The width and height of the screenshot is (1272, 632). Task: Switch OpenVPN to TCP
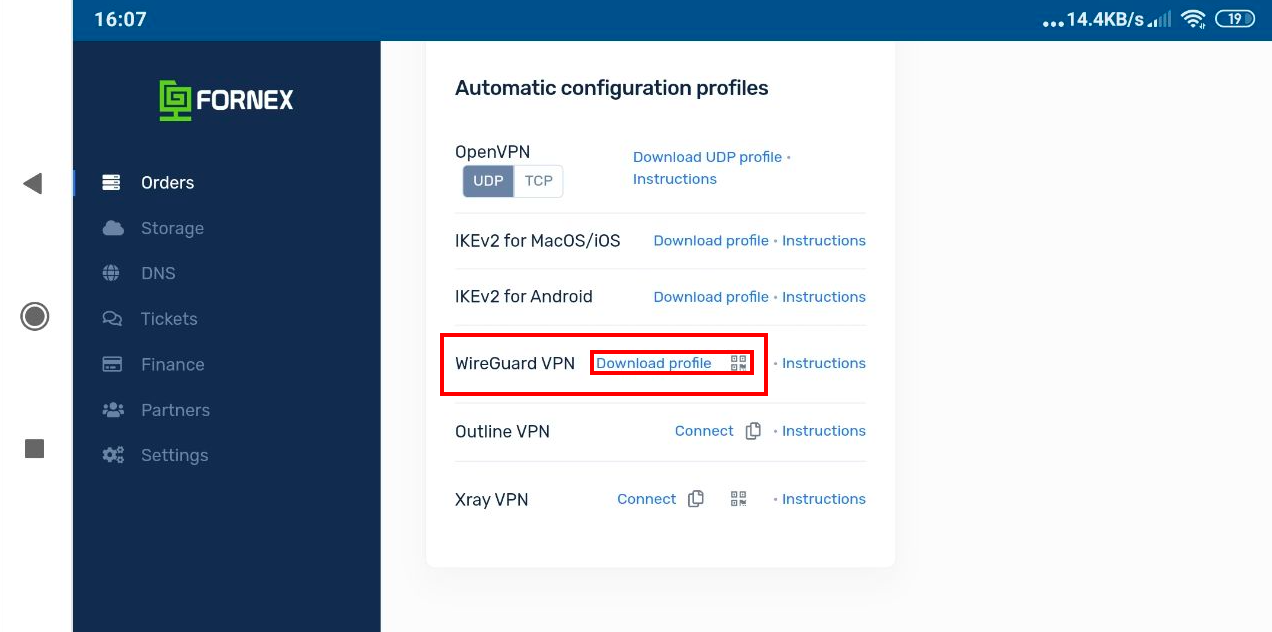click(539, 181)
